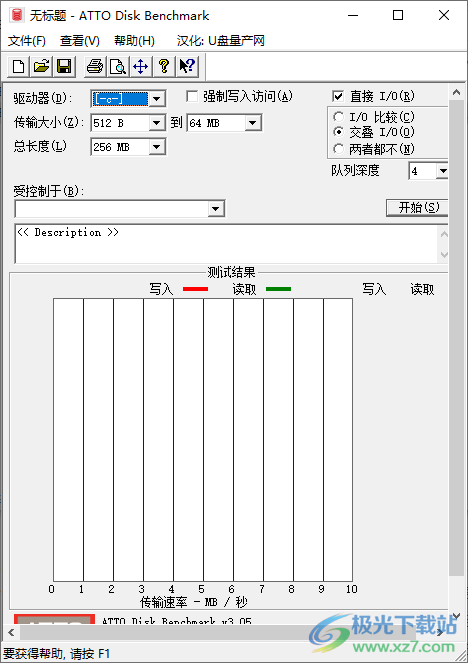Screen dimensions: 468x663
Task: Click the 测试结果 group label
Action: pos(231,272)
